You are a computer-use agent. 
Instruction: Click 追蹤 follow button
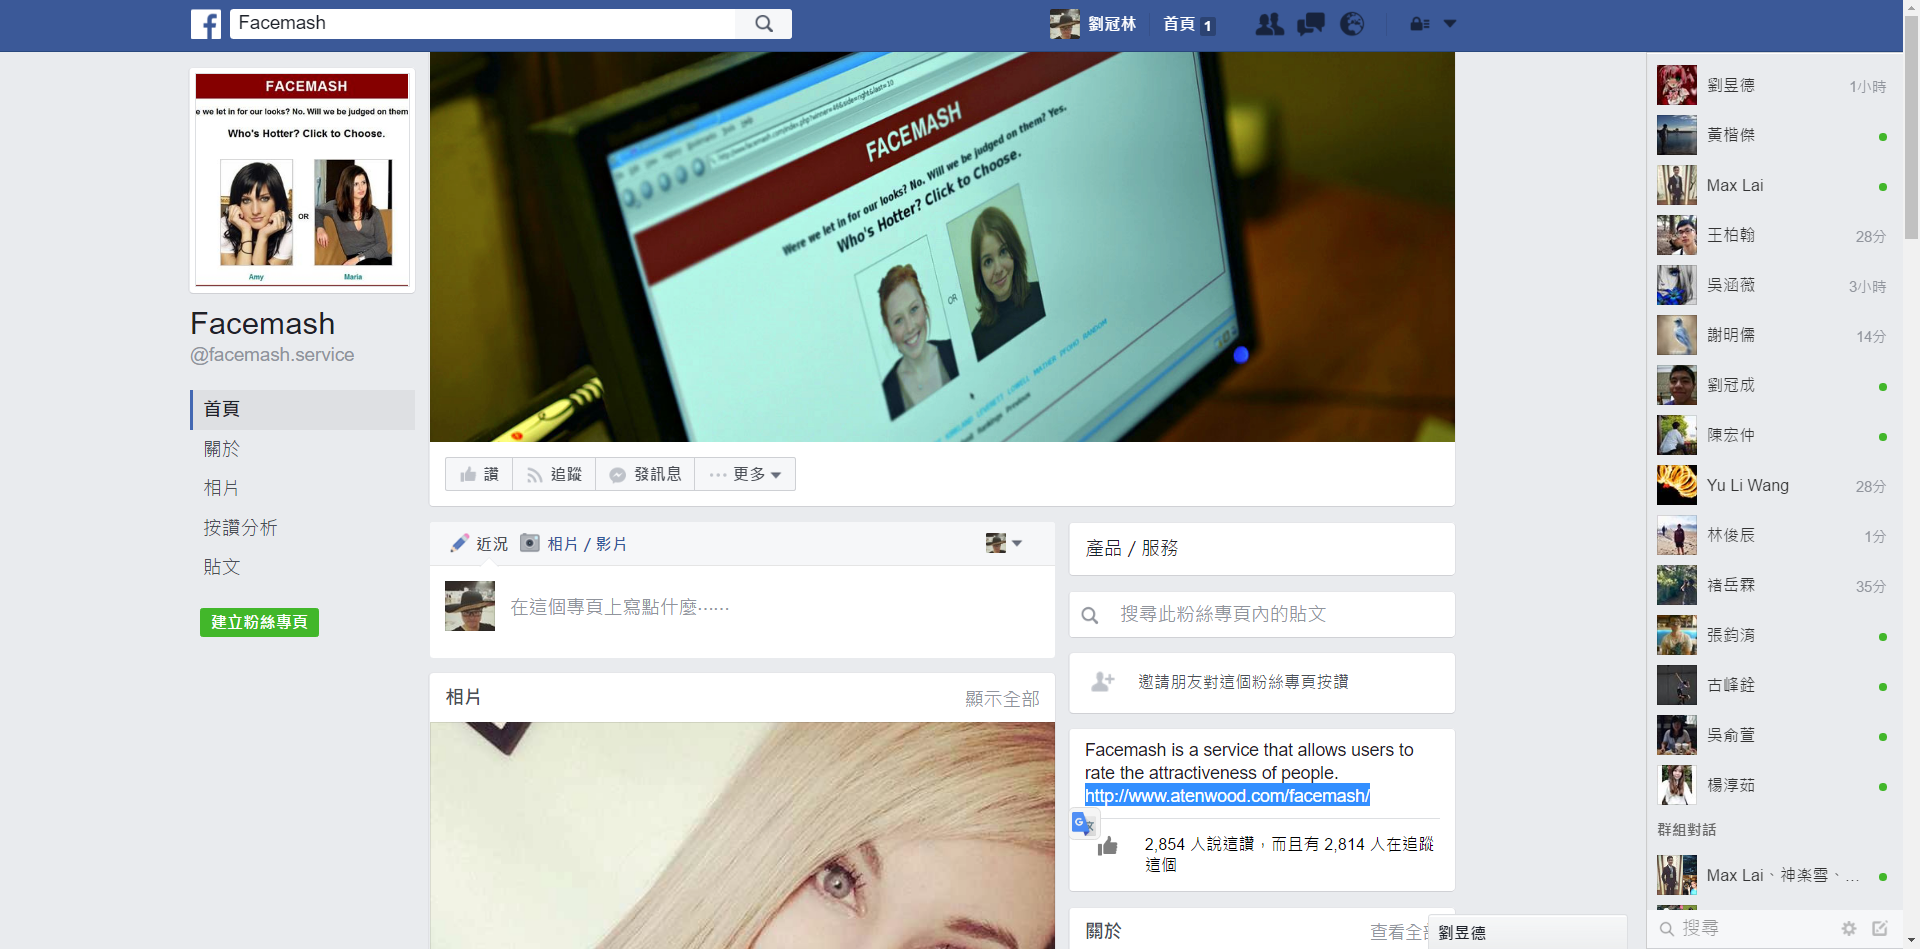coord(554,474)
